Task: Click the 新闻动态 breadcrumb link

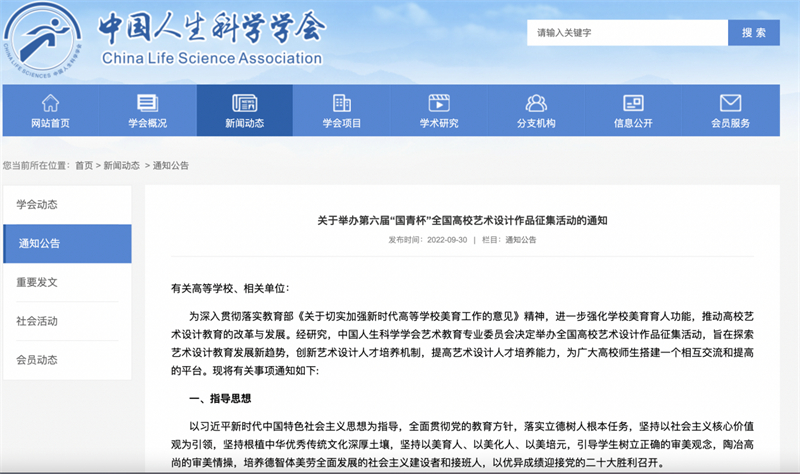Action: pos(122,165)
